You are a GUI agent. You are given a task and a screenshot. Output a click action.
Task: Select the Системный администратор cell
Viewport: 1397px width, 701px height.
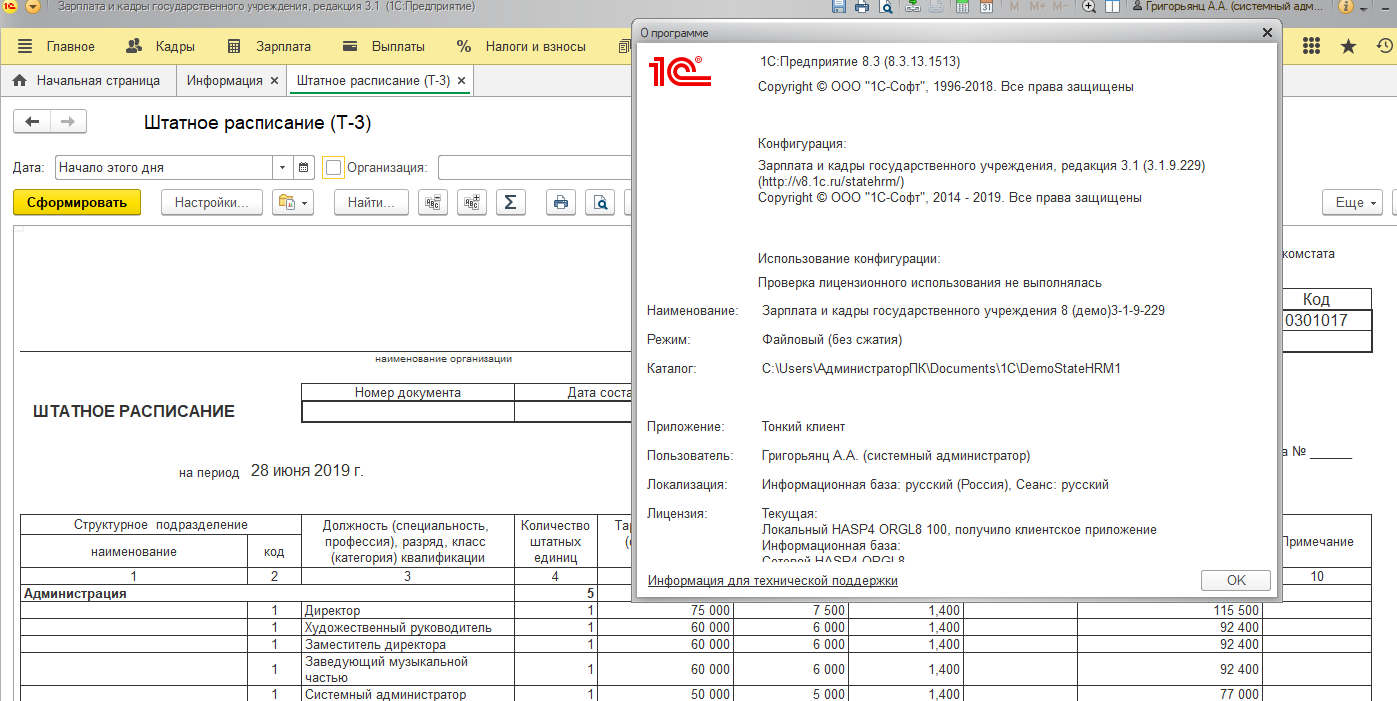pyautogui.click(x=408, y=694)
